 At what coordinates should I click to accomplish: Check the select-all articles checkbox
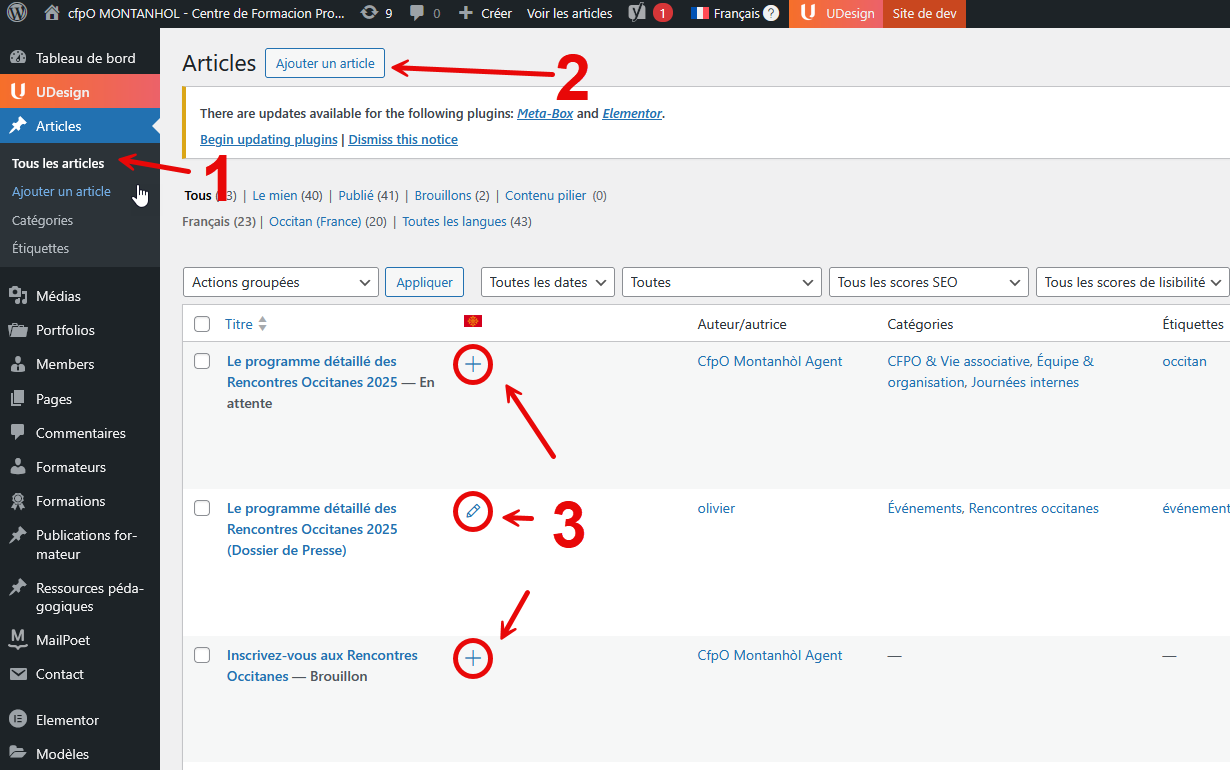tap(202, 324)
